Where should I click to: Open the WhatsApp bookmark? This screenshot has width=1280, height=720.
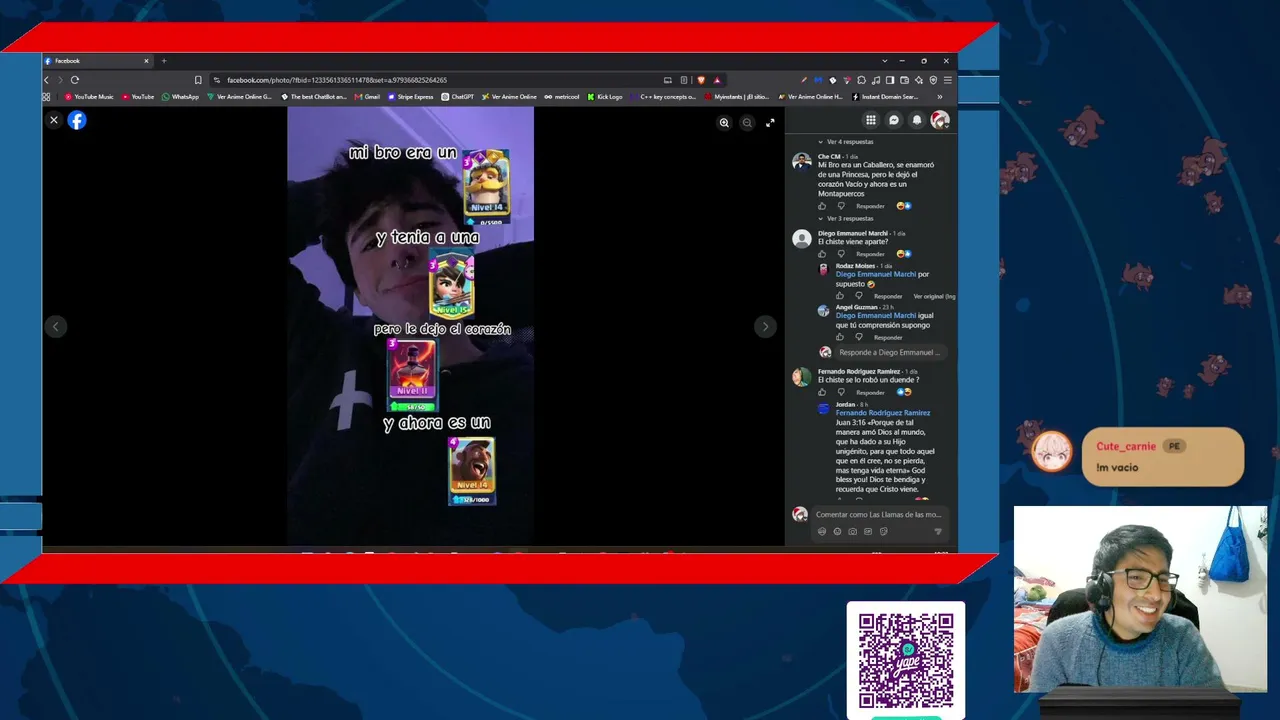(x=180, y=97)
